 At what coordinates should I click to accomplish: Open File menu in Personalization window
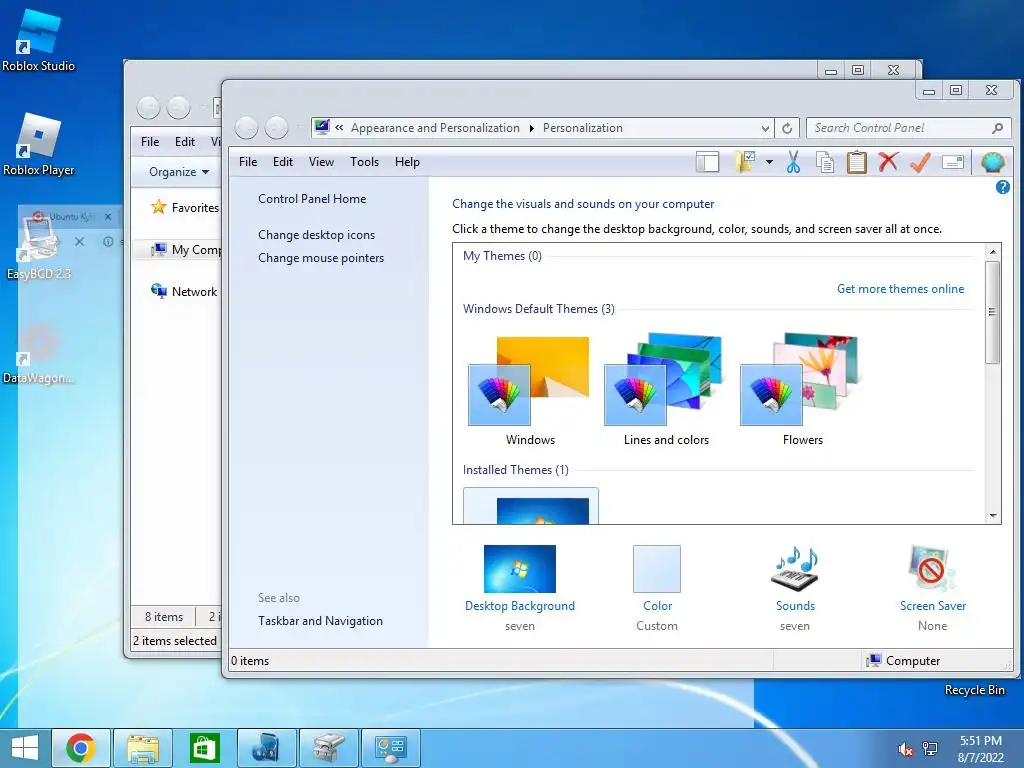(248, 162)
